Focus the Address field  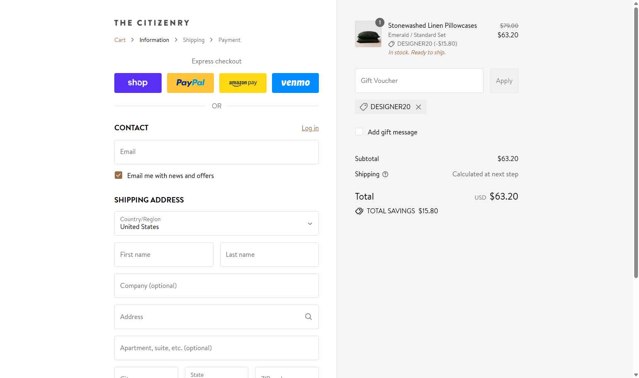[216, 317]
